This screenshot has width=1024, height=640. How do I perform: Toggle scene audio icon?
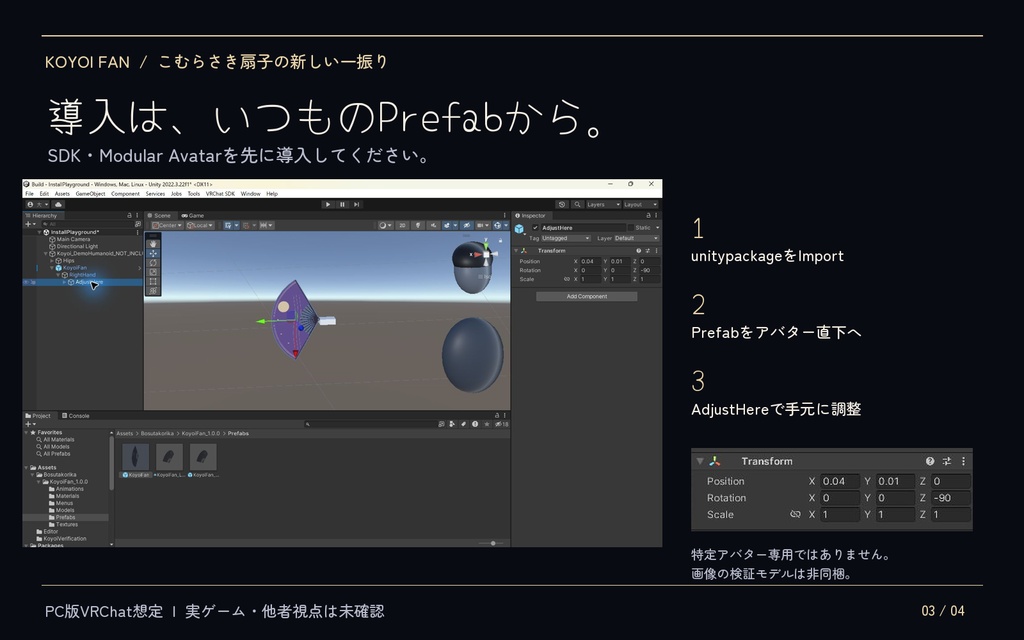(x=433, y=225)
